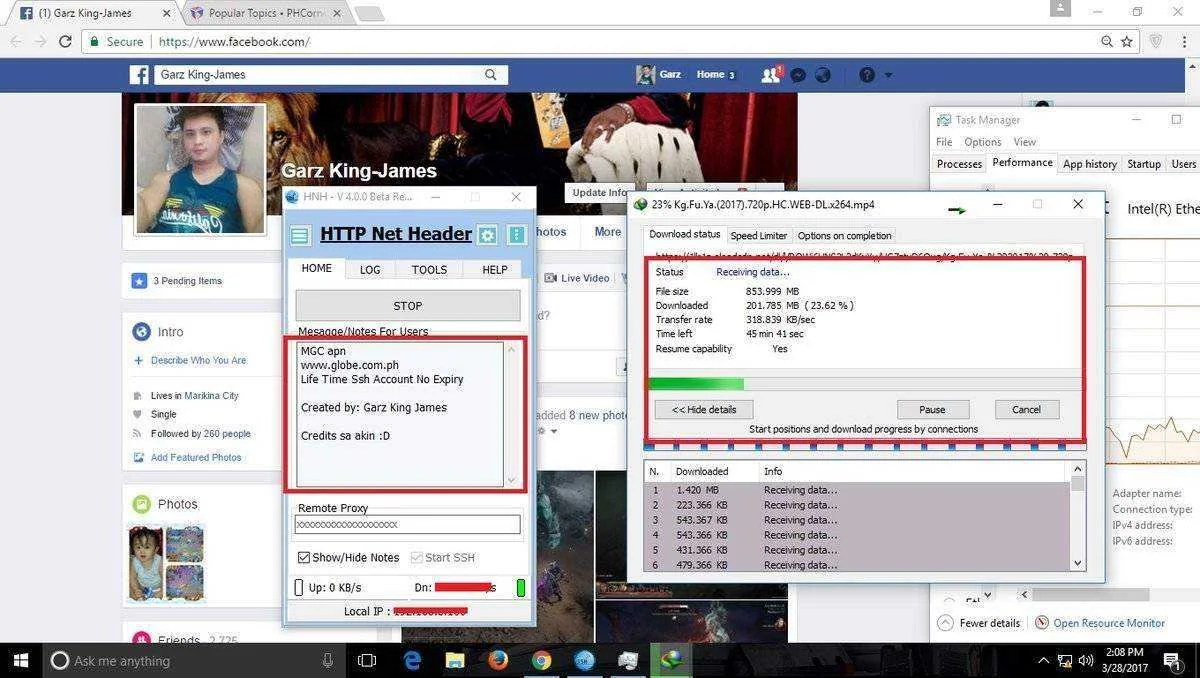Open File Explorer from the taskbar
Image resolution: width=1200 pixels, height=678 pixels.
click(x=455, y=660)
